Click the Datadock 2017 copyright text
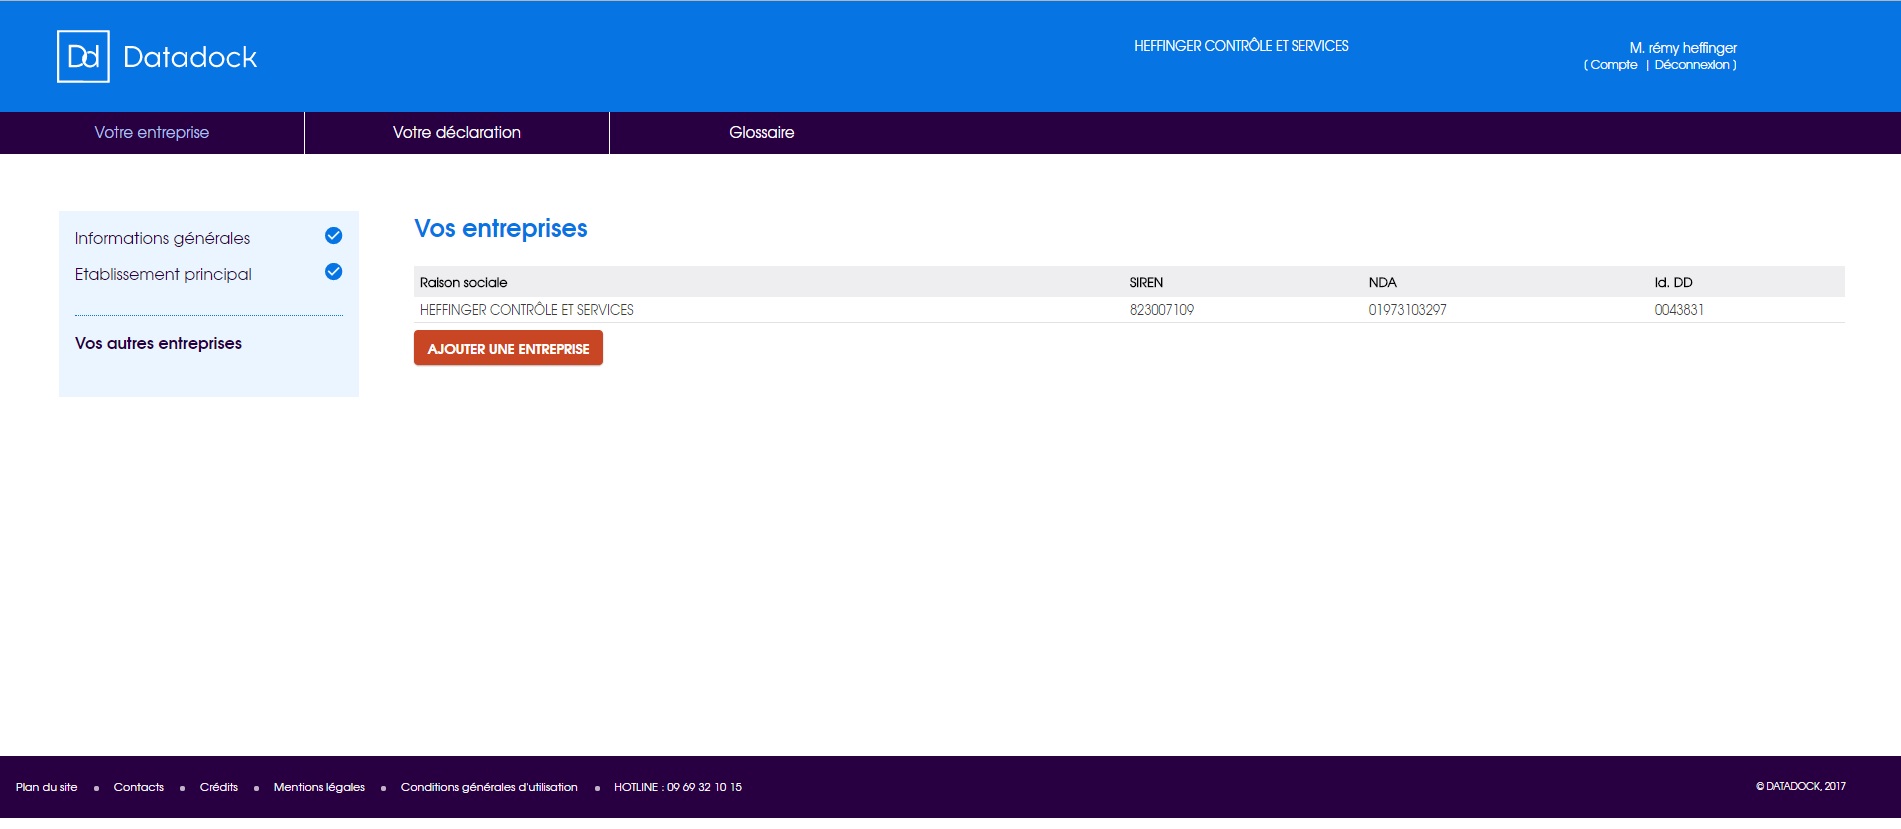 tap(1801, 787)
